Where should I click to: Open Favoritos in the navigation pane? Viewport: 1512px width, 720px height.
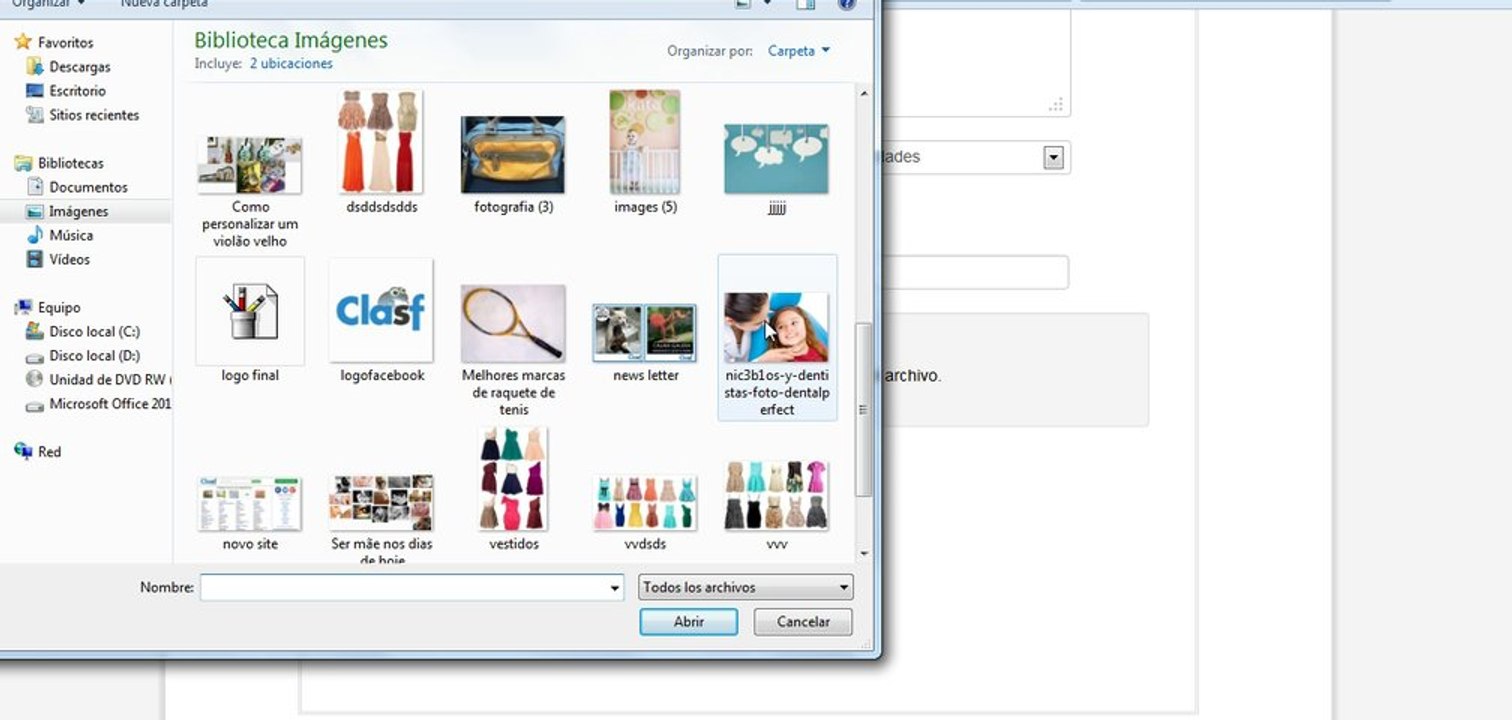[65, 43]
